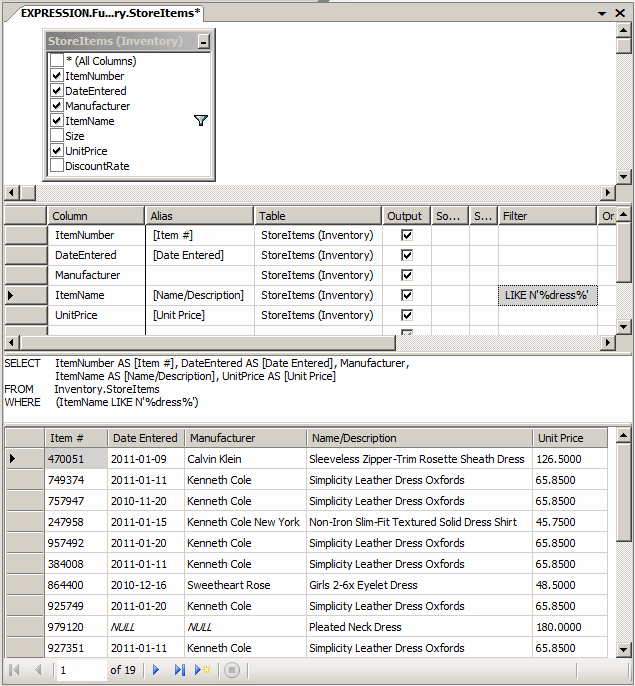Click the filter funnel icon beside ItemName
The width and height of the screenshot is (635, 686).
[200, 120]
